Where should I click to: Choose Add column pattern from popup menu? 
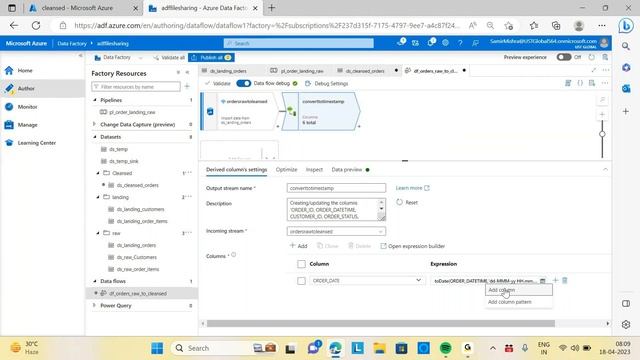(518, 302)
